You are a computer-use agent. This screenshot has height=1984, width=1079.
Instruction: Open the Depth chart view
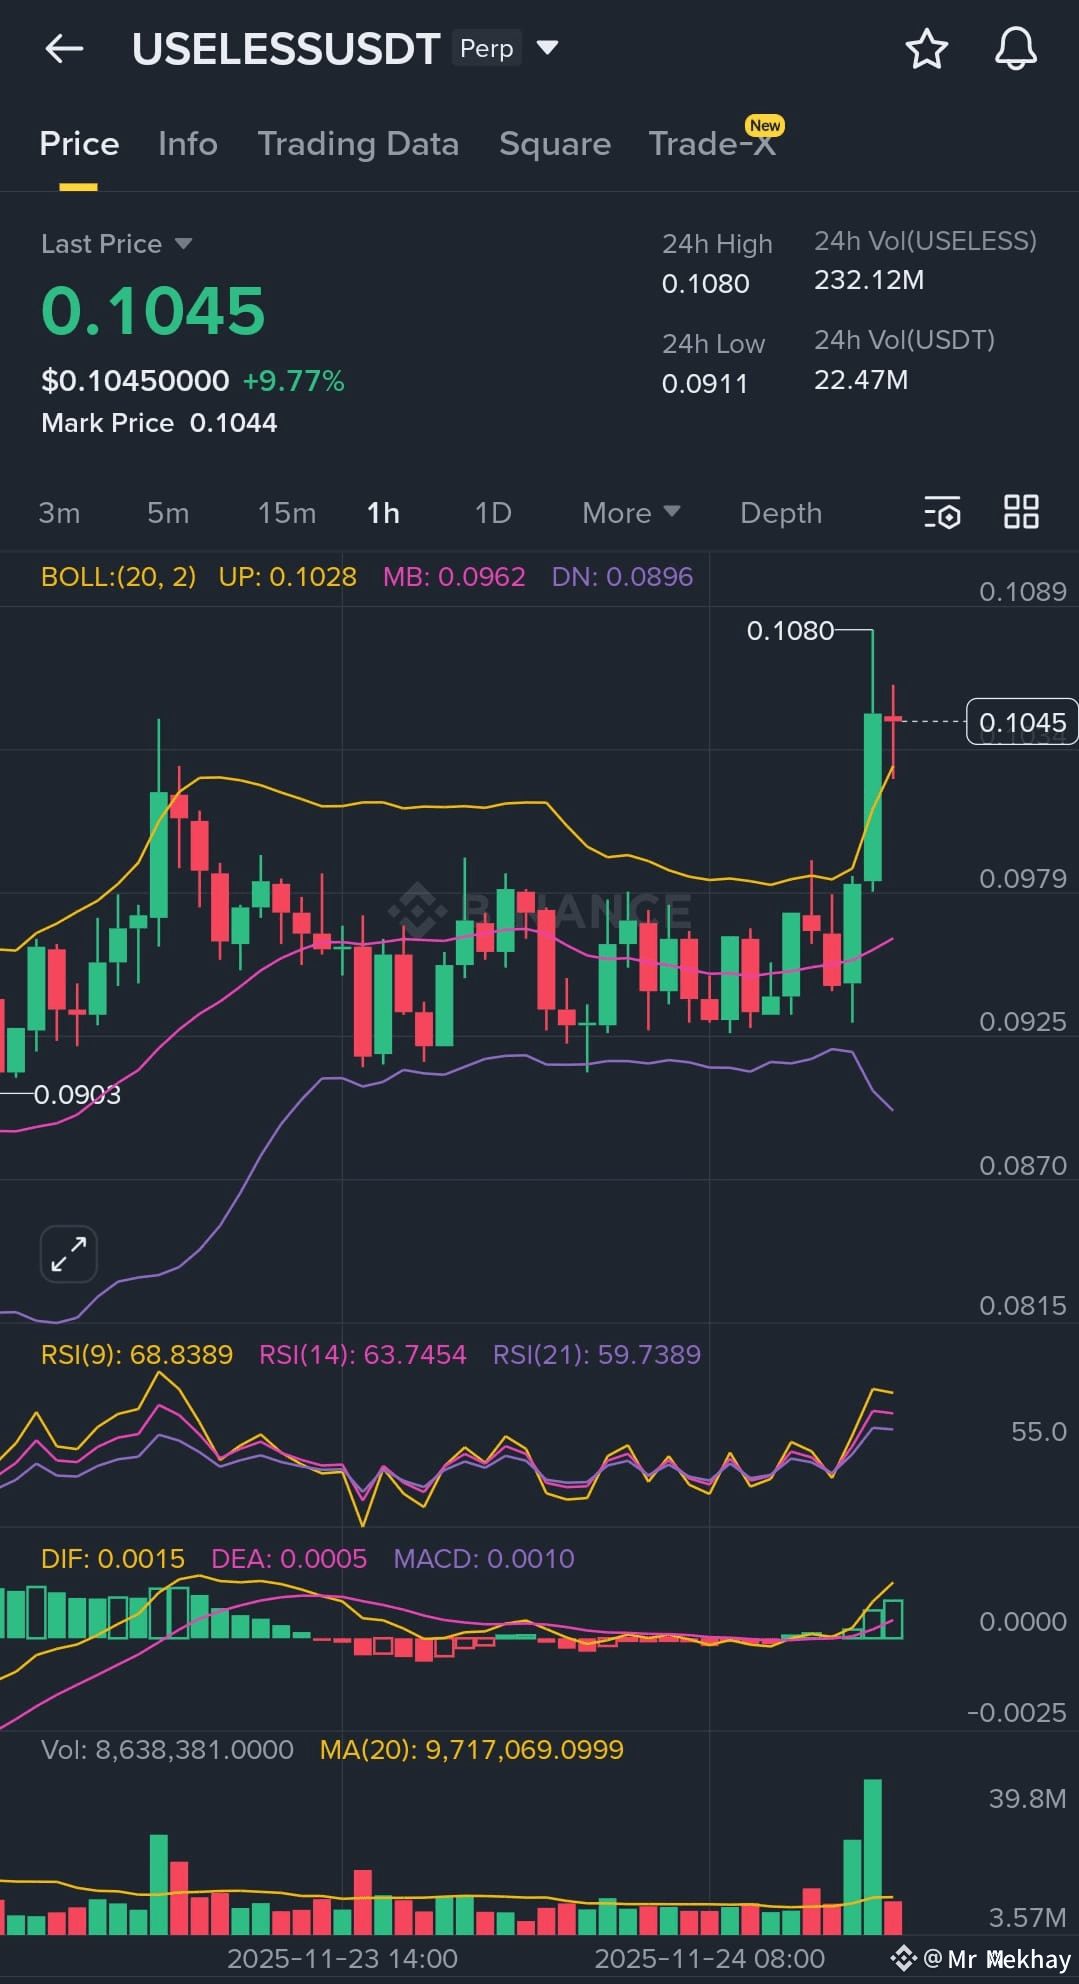click(781, 513)
